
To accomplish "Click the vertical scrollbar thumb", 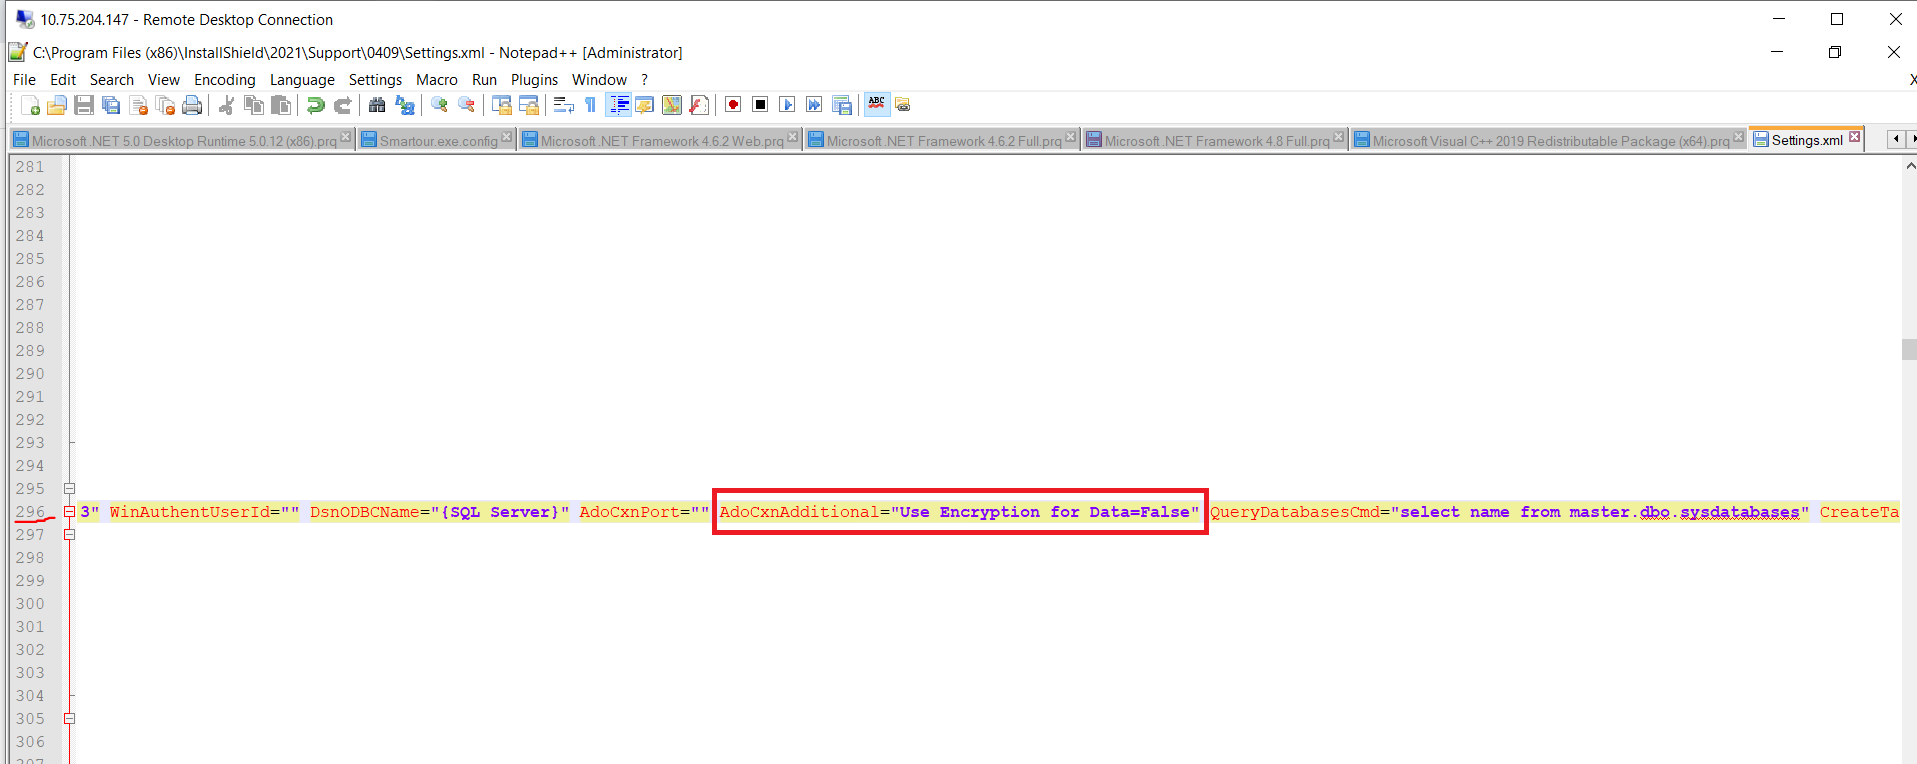I will pyautogui.click(x=1909, y=349).
